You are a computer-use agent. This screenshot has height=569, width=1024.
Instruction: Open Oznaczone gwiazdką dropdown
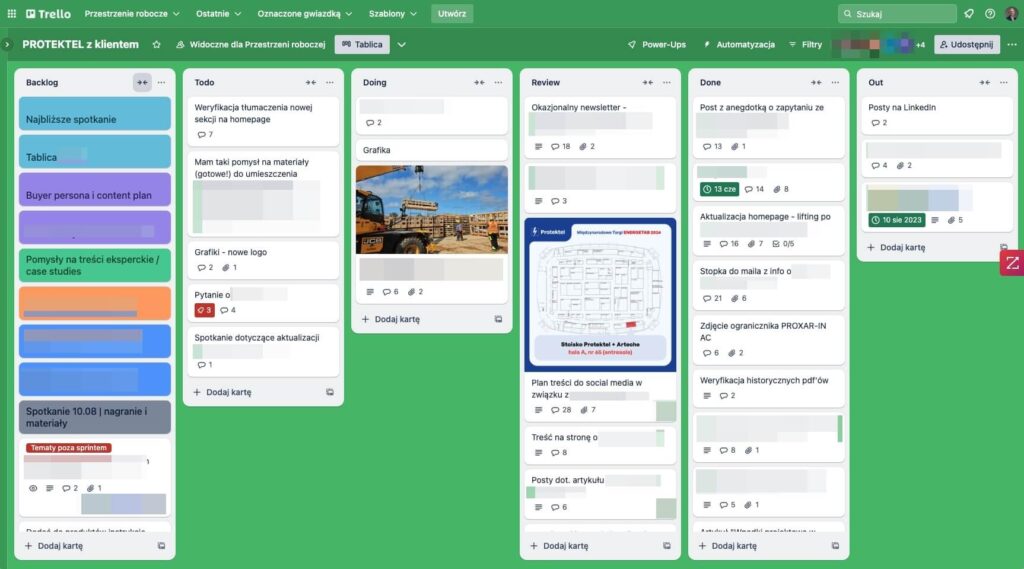coord(304,13)
